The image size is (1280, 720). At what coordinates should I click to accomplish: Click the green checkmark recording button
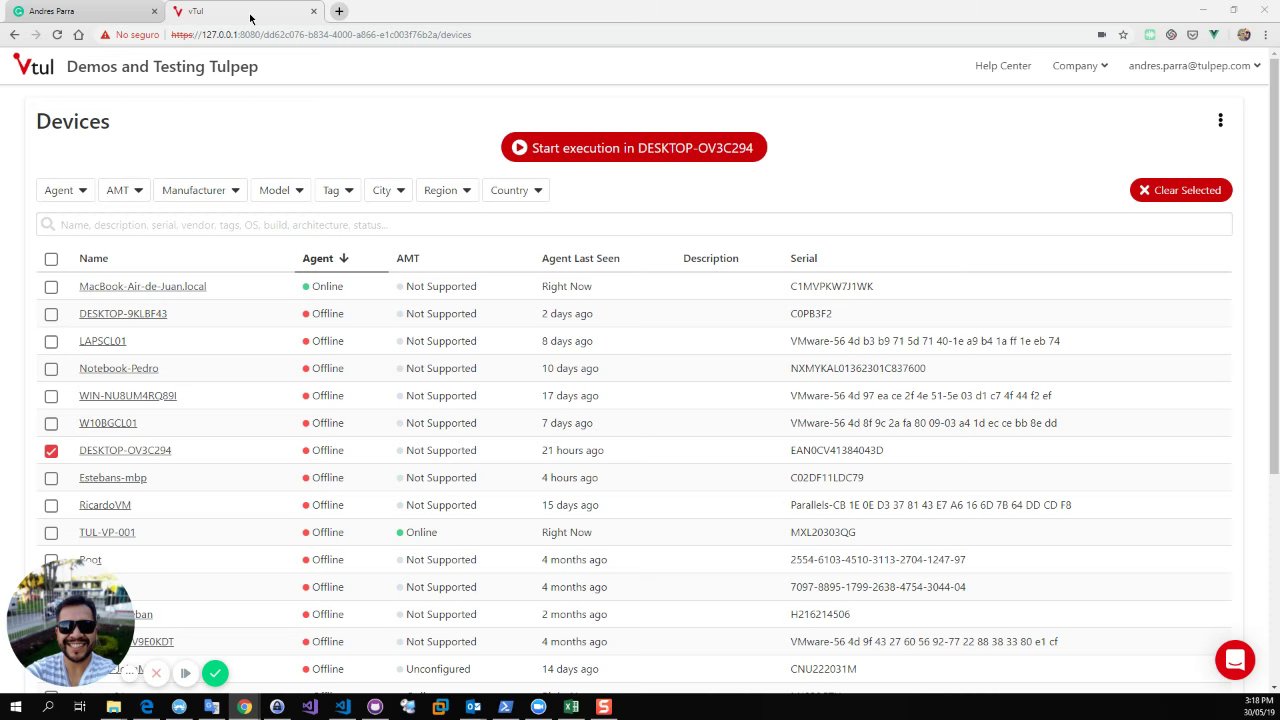(x=215, y=673)
